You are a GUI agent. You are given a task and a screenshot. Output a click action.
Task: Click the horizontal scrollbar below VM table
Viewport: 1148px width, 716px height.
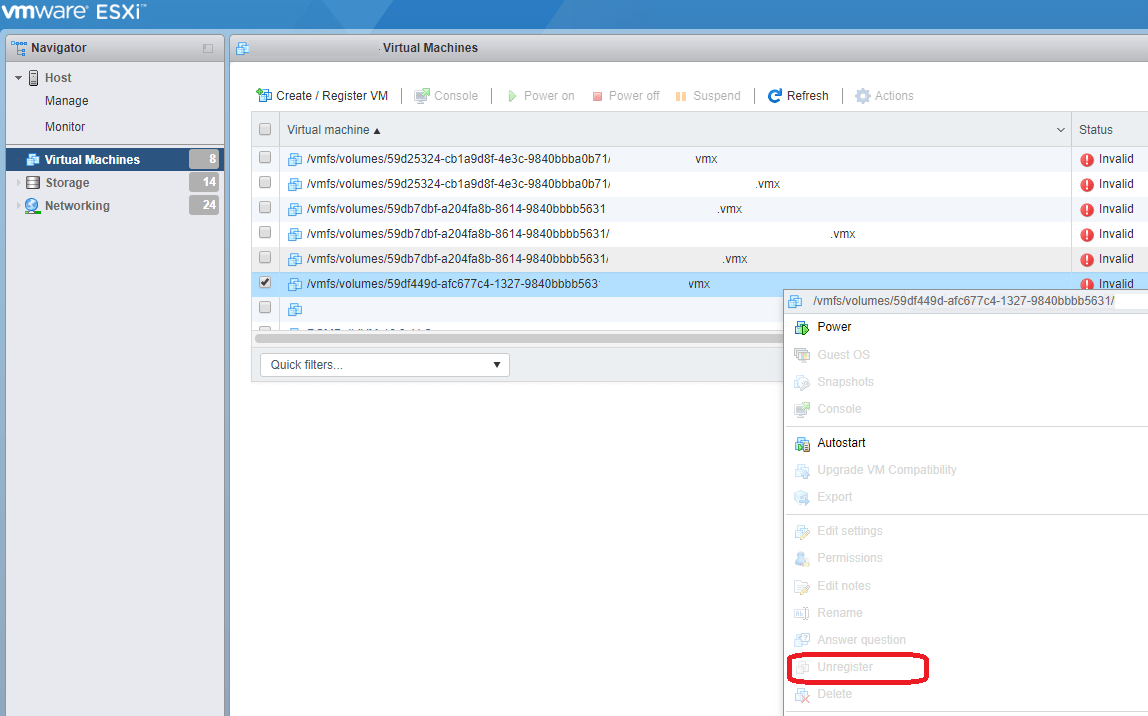tap(518, 338)
